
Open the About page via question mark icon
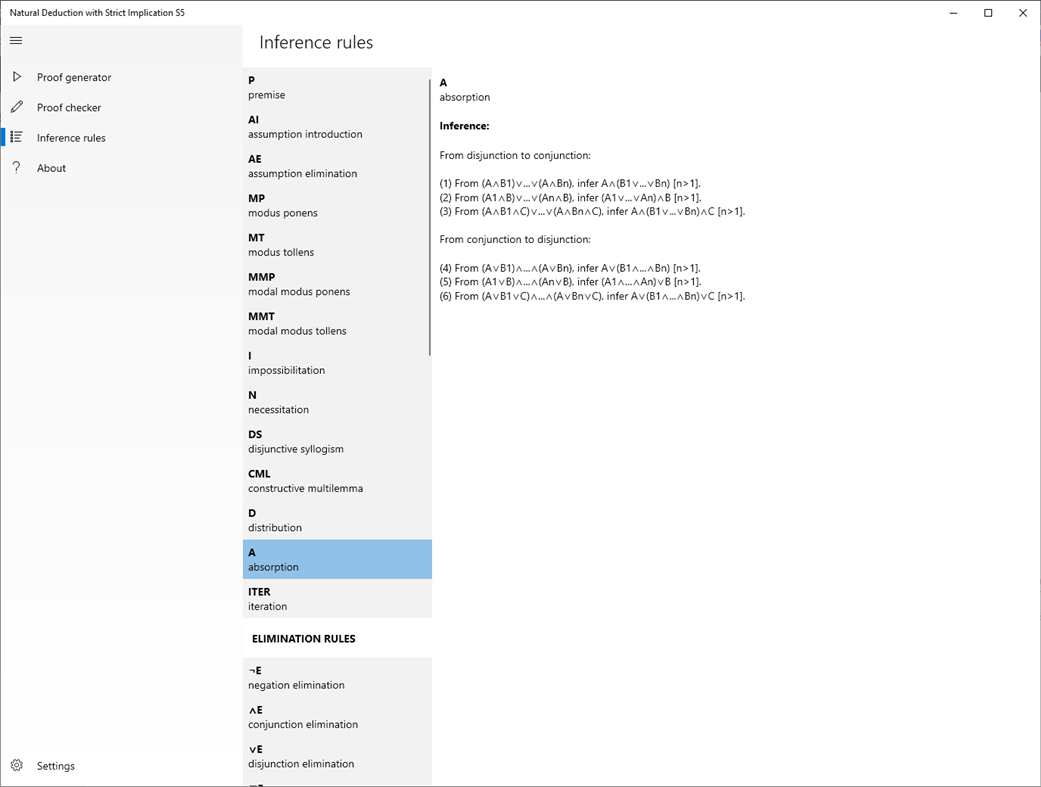[17, 168]
